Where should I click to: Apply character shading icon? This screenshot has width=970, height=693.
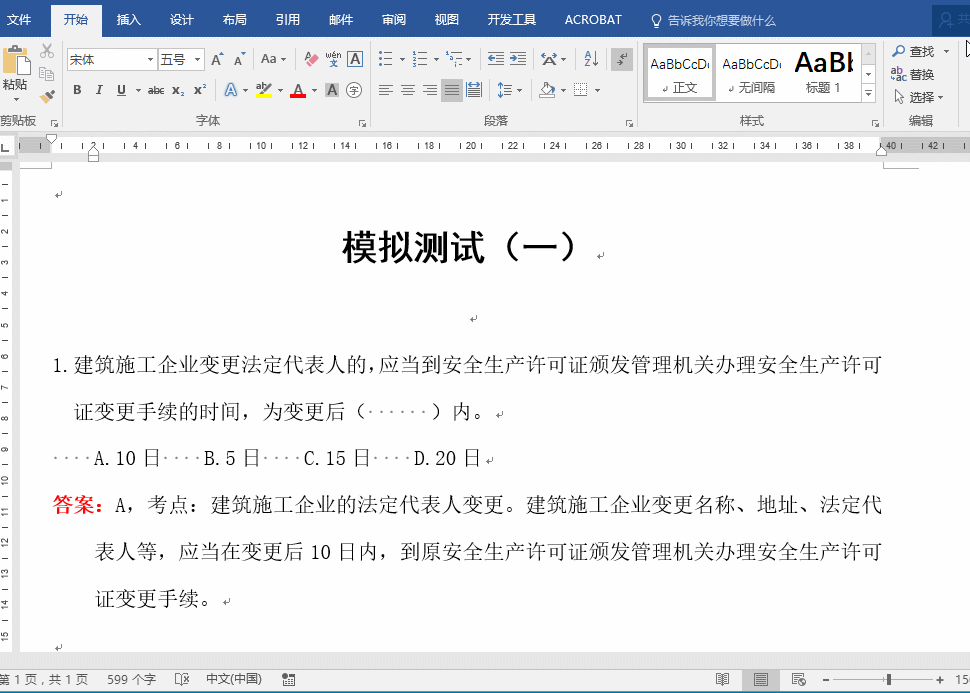332,90
